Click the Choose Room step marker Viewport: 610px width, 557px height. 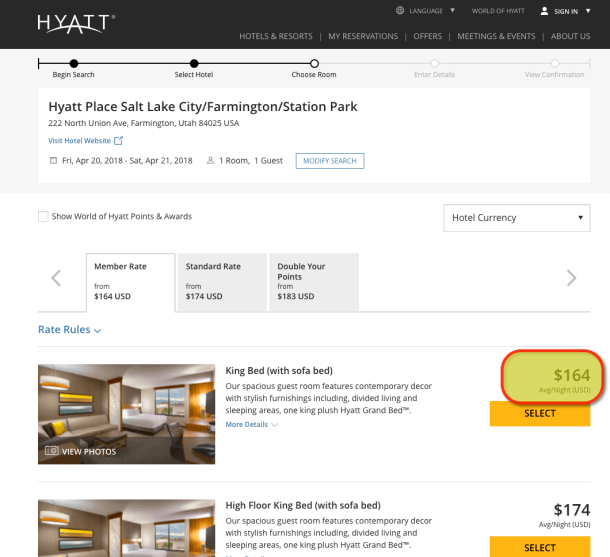pos(314,63)
